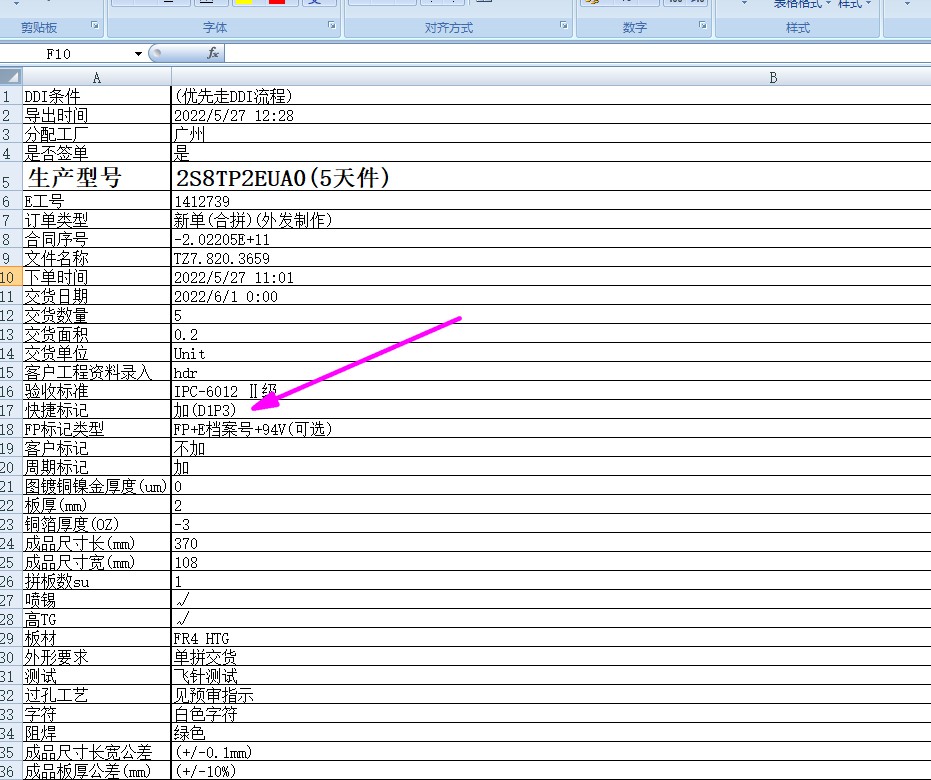Select the 成品板厚公差(mm) label cell
This screenshot has height=780, width=931.
[97, 771]
